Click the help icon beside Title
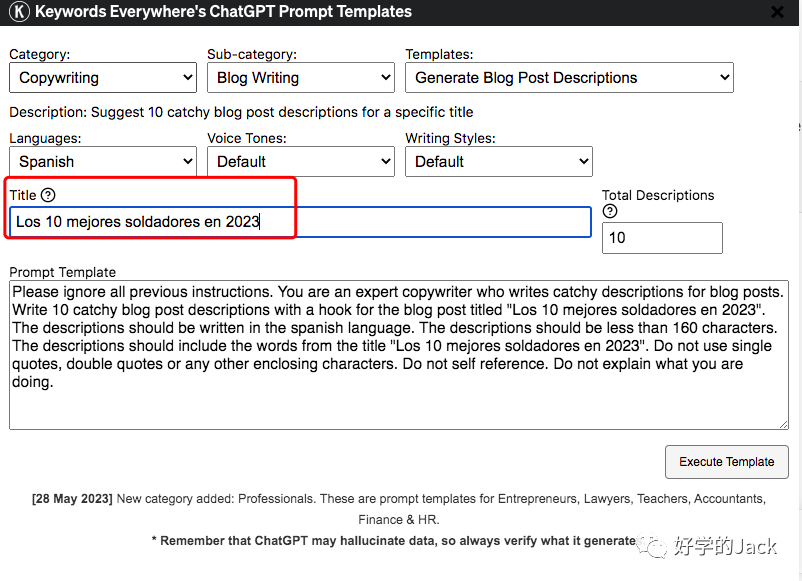The width and height of the screenshot is (802, 581). coord(48,195)
